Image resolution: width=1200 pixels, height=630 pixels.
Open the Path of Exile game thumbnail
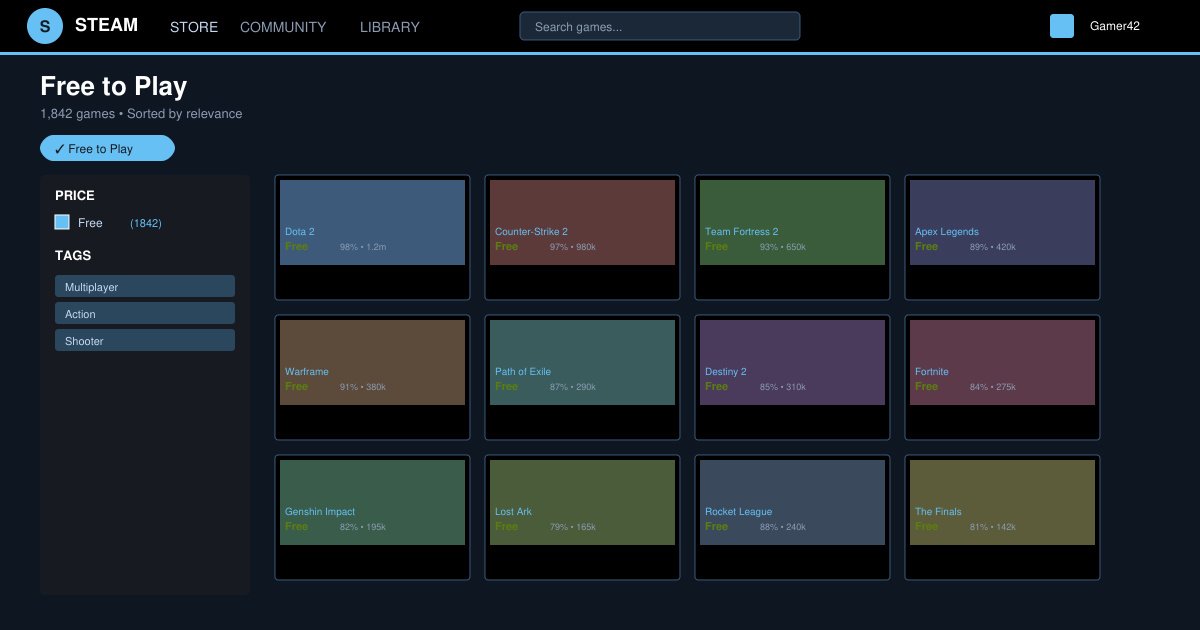(582, 362)
